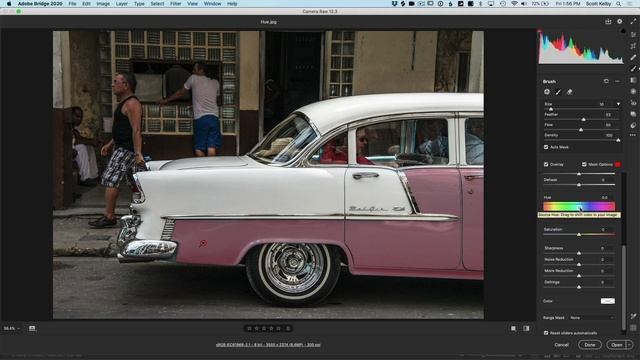Click the Open button

616,345
